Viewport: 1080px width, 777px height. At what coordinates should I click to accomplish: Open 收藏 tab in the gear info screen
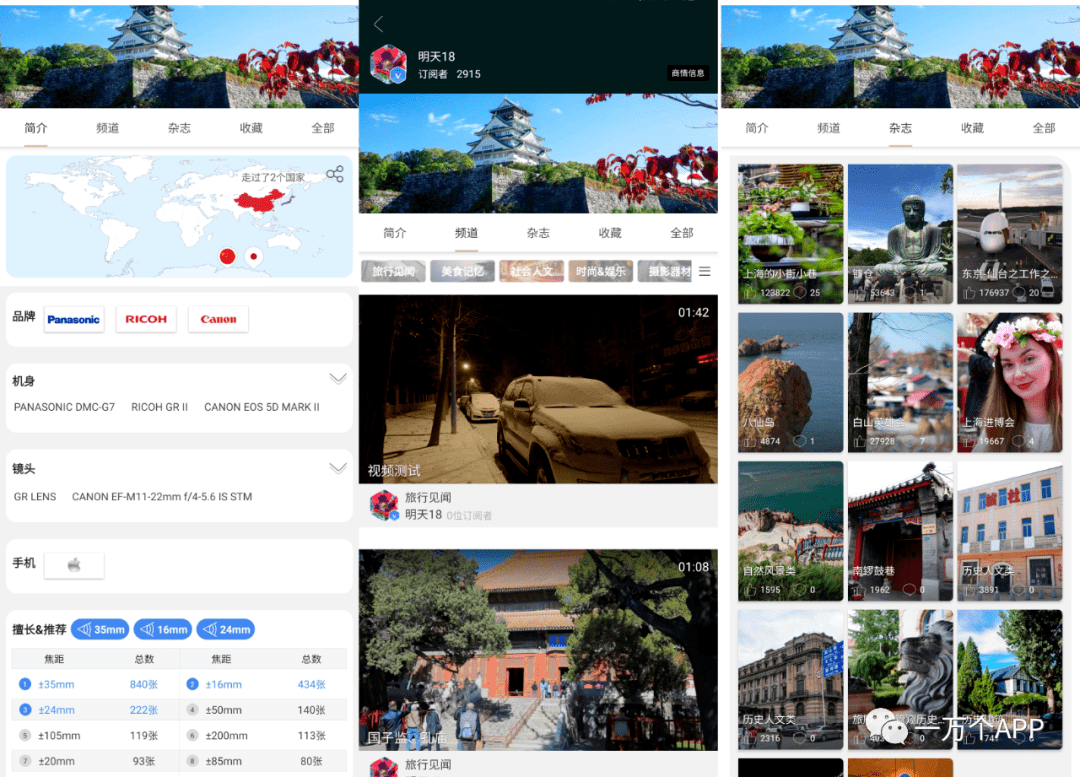251,128
